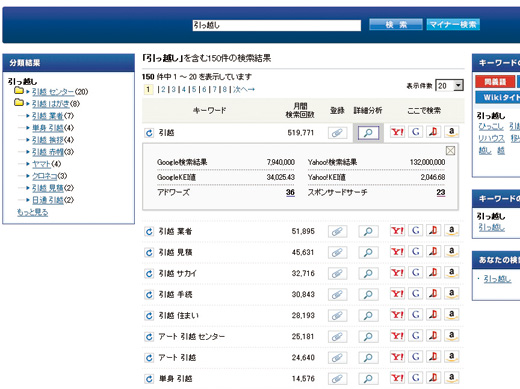Click monthly search count 519,771

tap(301, 133)
